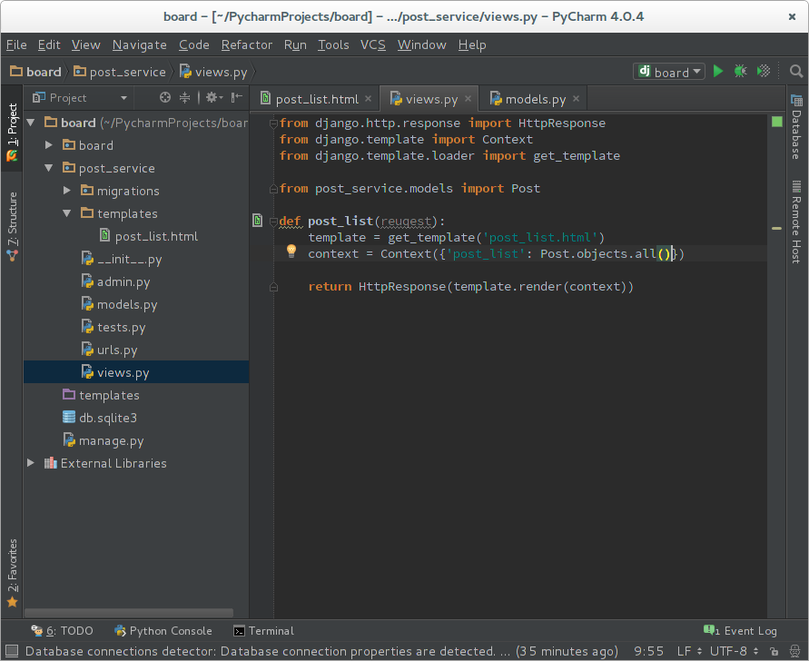Fold the import block at first line
Viewport: 809px width, 661px height.
(273, 123)
